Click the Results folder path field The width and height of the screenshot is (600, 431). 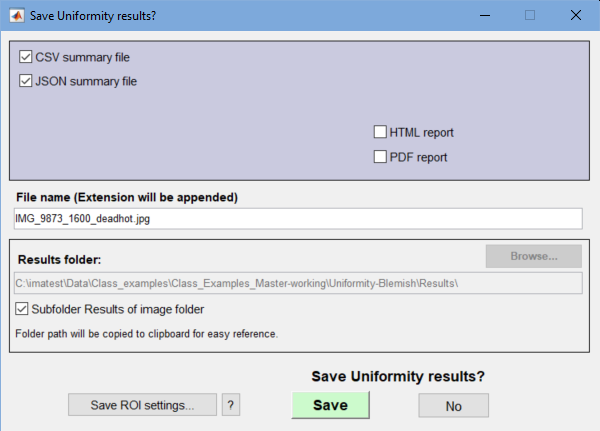[298, 283]
